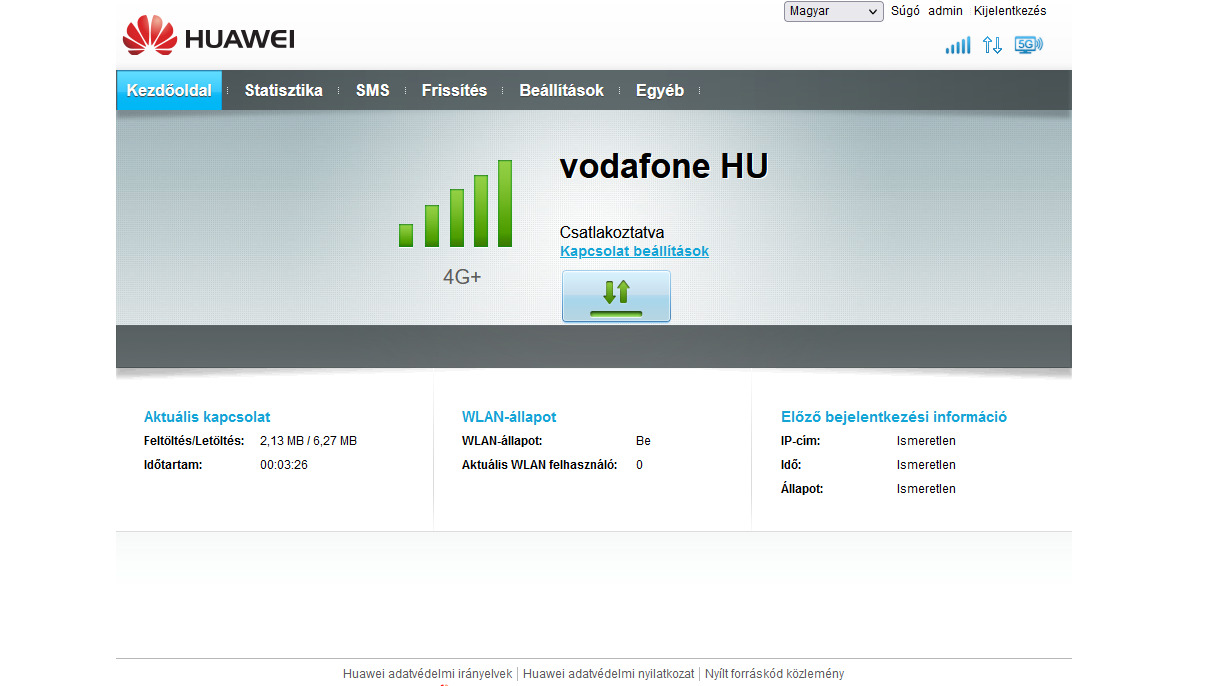Open Huawei adatvédelmi nyilatkozat link
The image size is (1205, 686).
(x=608, y=674)
